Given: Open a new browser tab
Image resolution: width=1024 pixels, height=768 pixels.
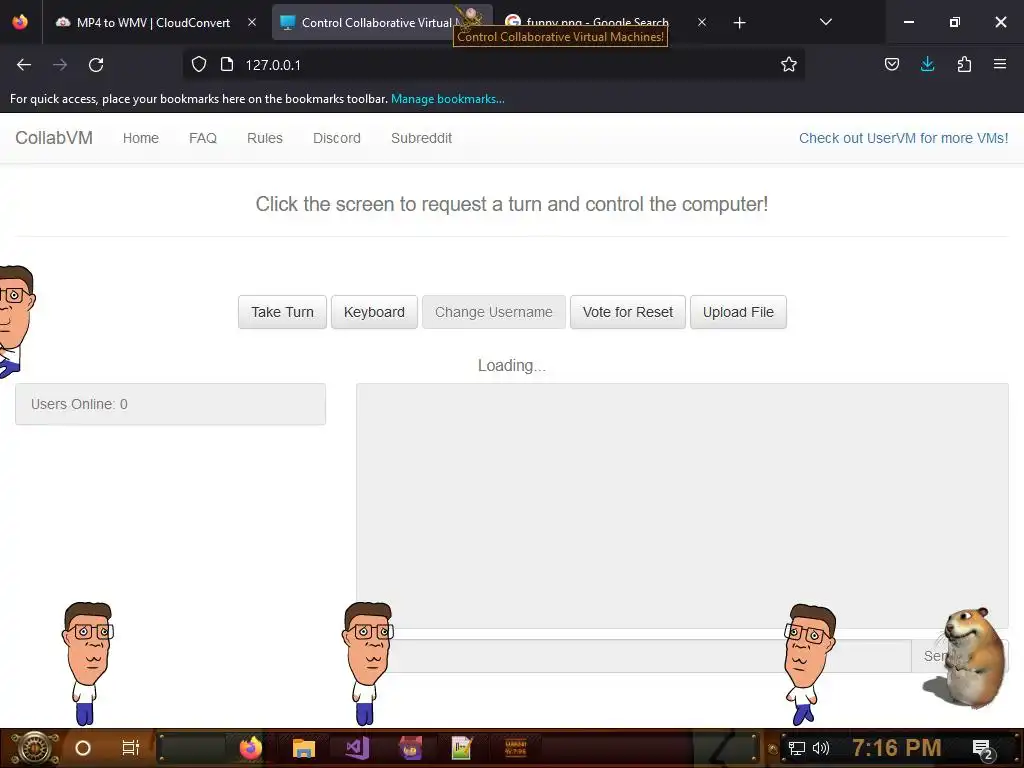Looking at the screenshot, I should coord(739,23).
